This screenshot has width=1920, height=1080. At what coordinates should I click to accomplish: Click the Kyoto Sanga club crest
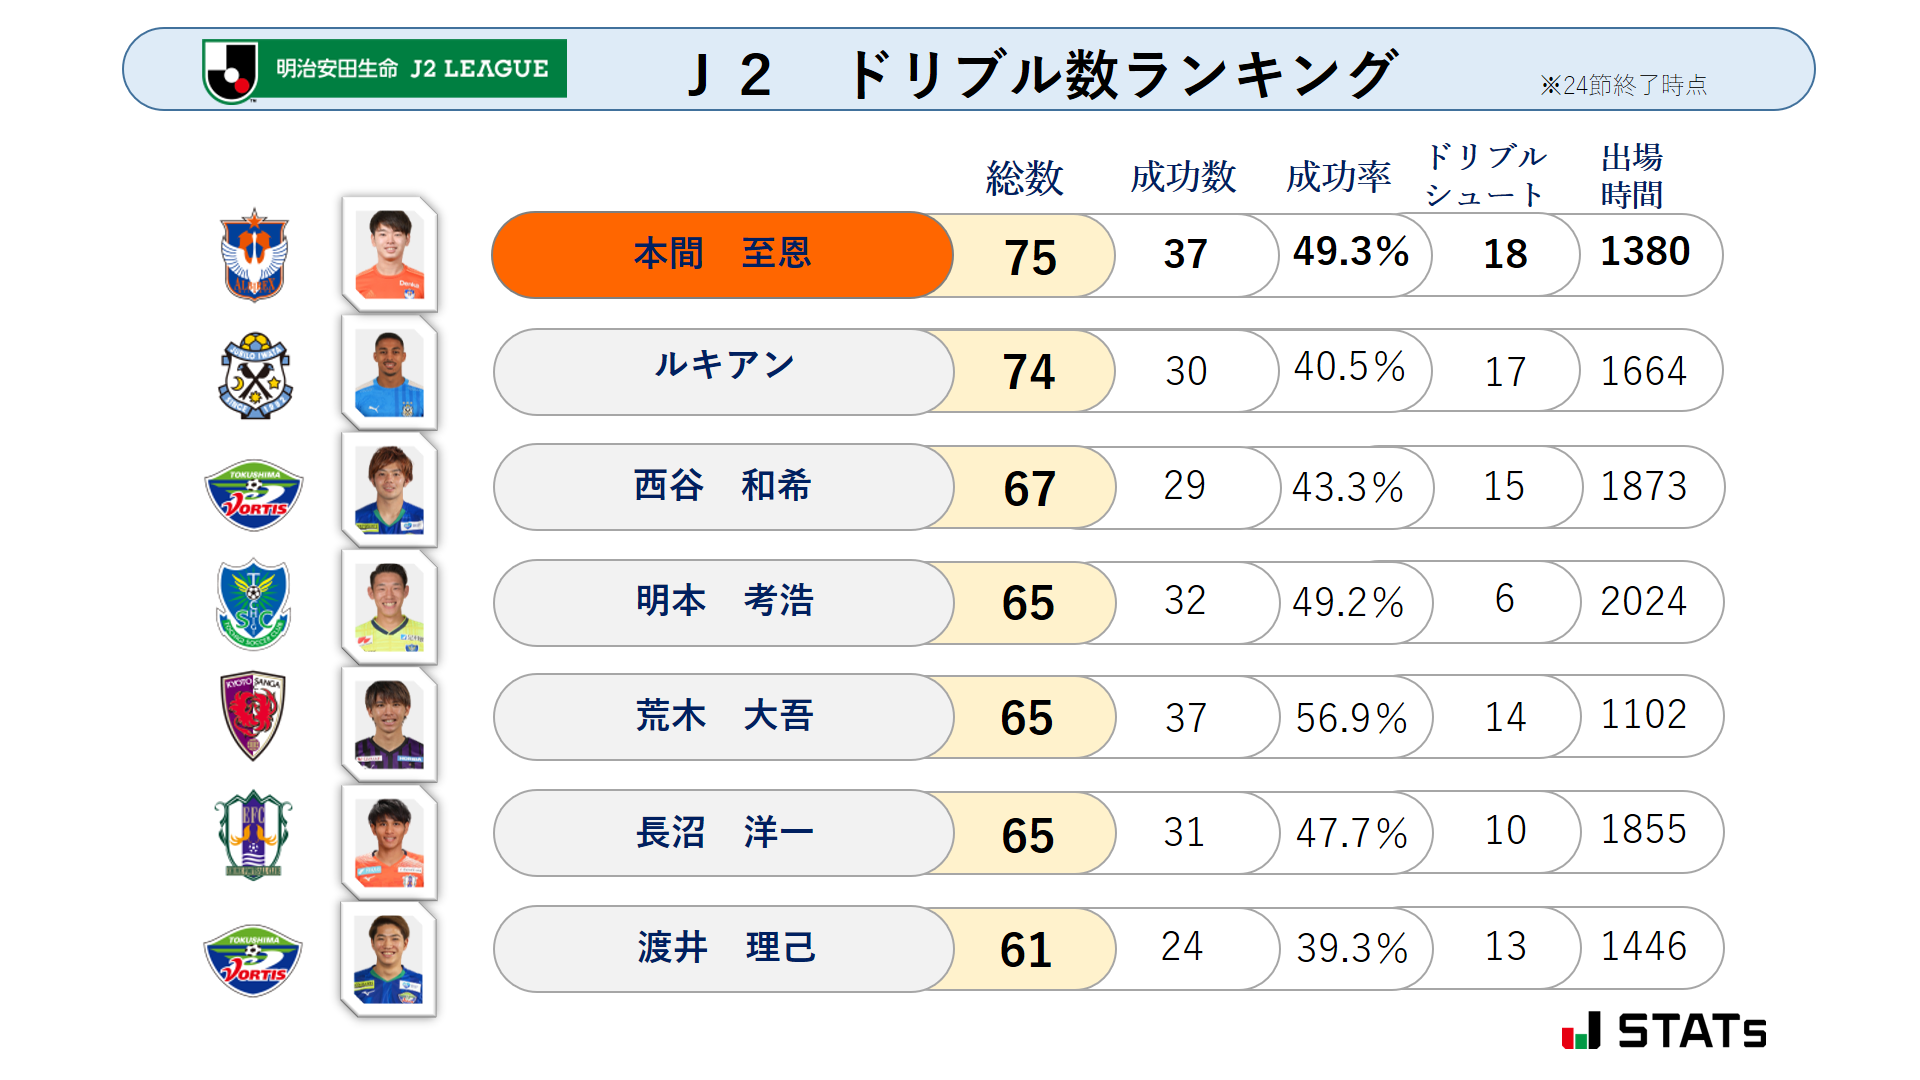click(253, 716)
